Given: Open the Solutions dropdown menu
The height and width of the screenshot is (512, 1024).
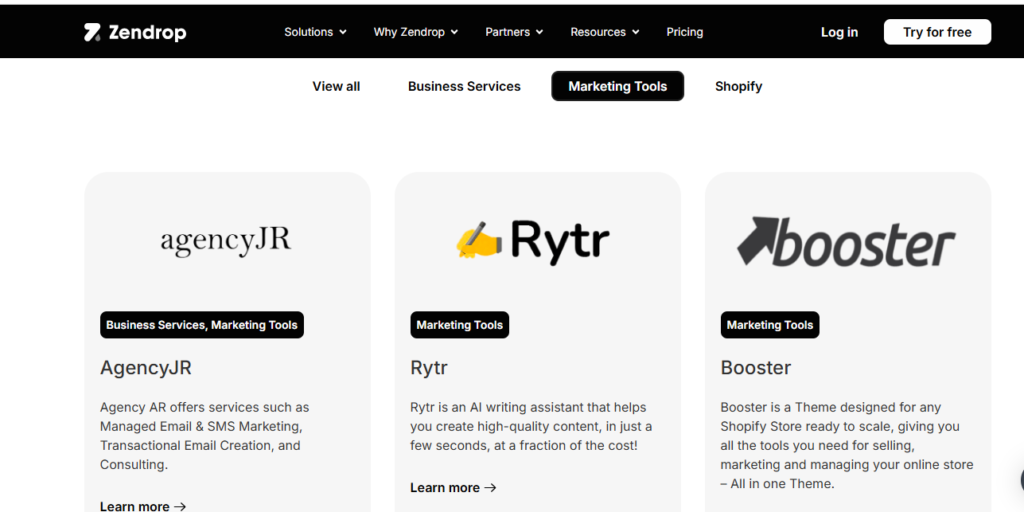Looking at the screenshot, I should click(315, 32).
